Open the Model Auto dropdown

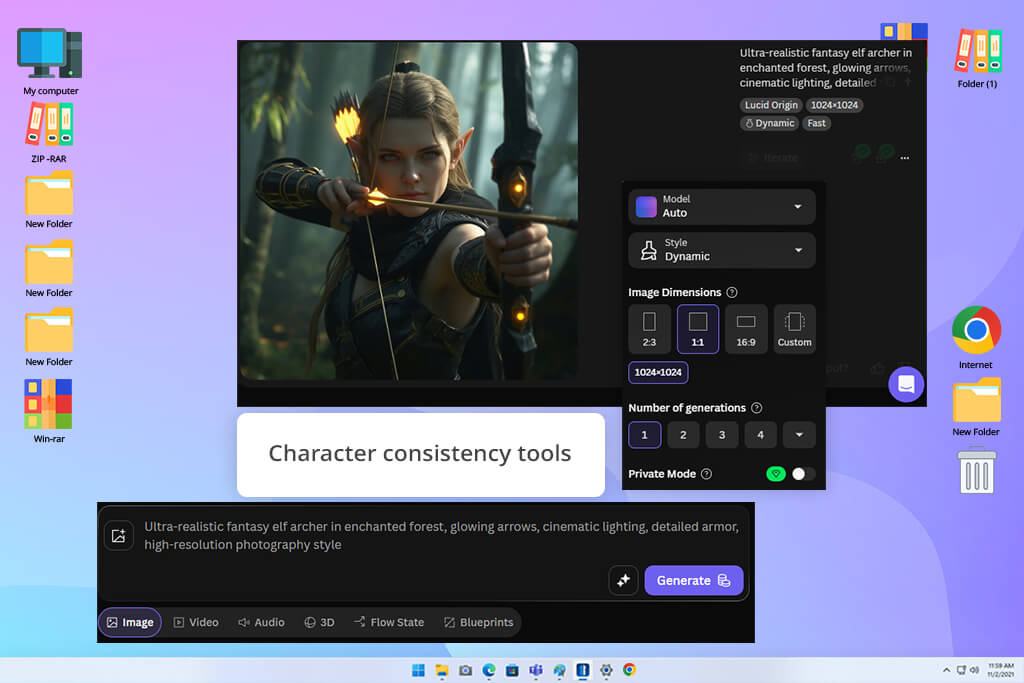tap(722, 206)
